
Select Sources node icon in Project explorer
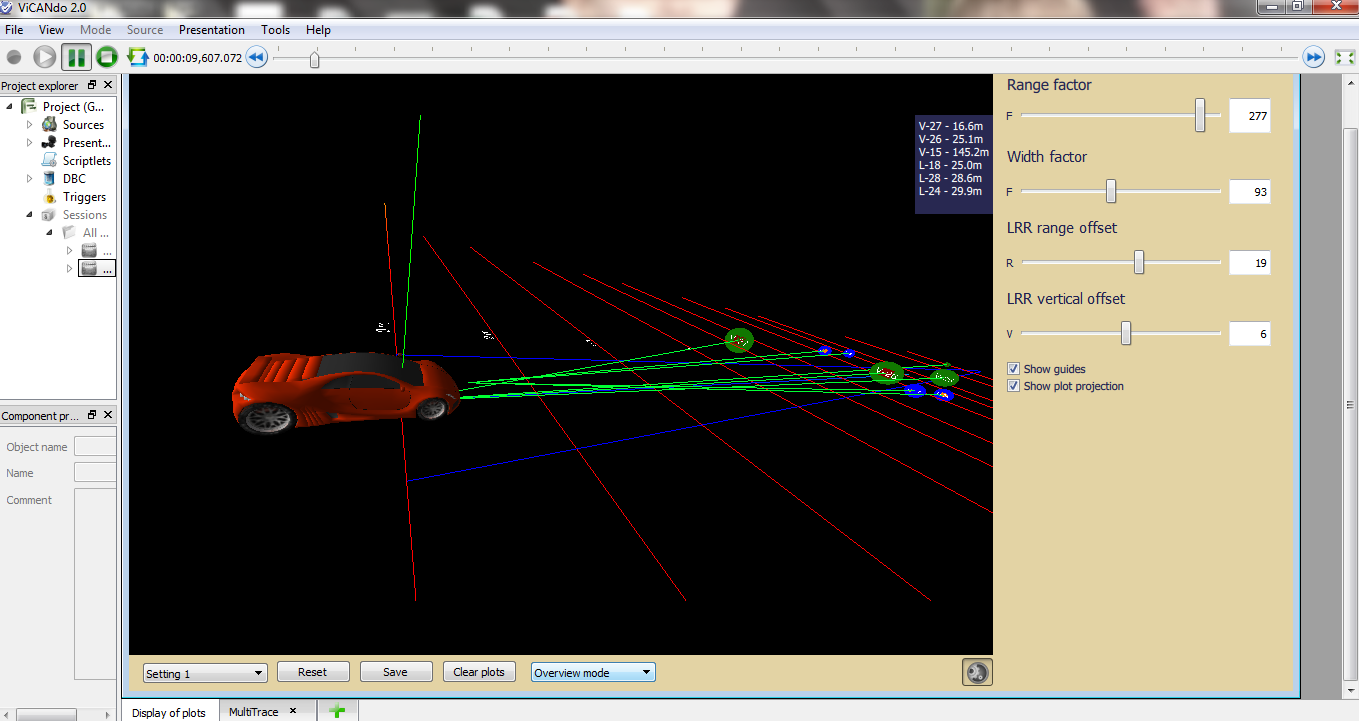click(x=49, y=125)
